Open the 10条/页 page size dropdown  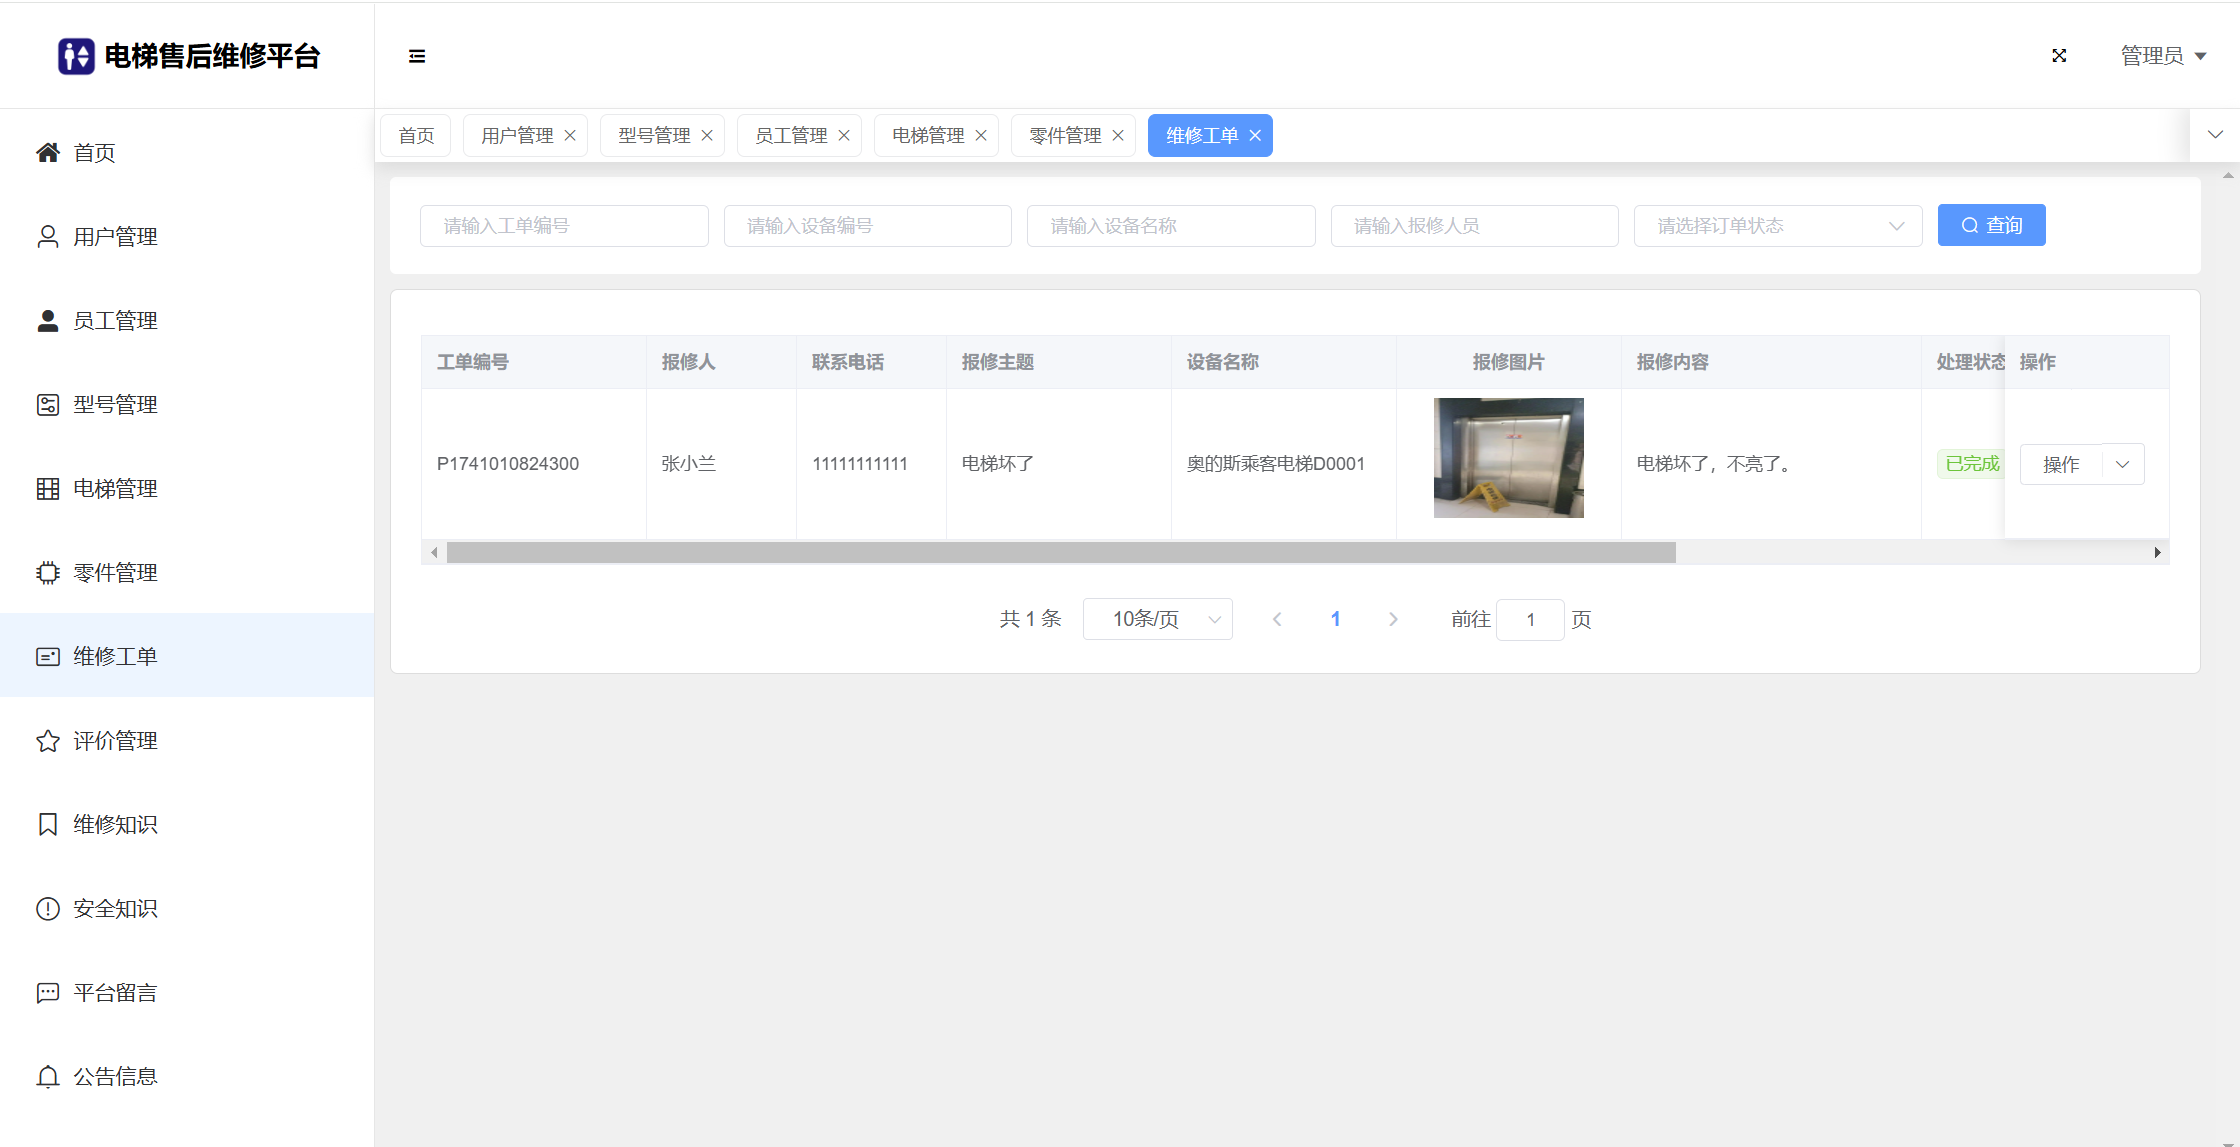(1157, 620)
